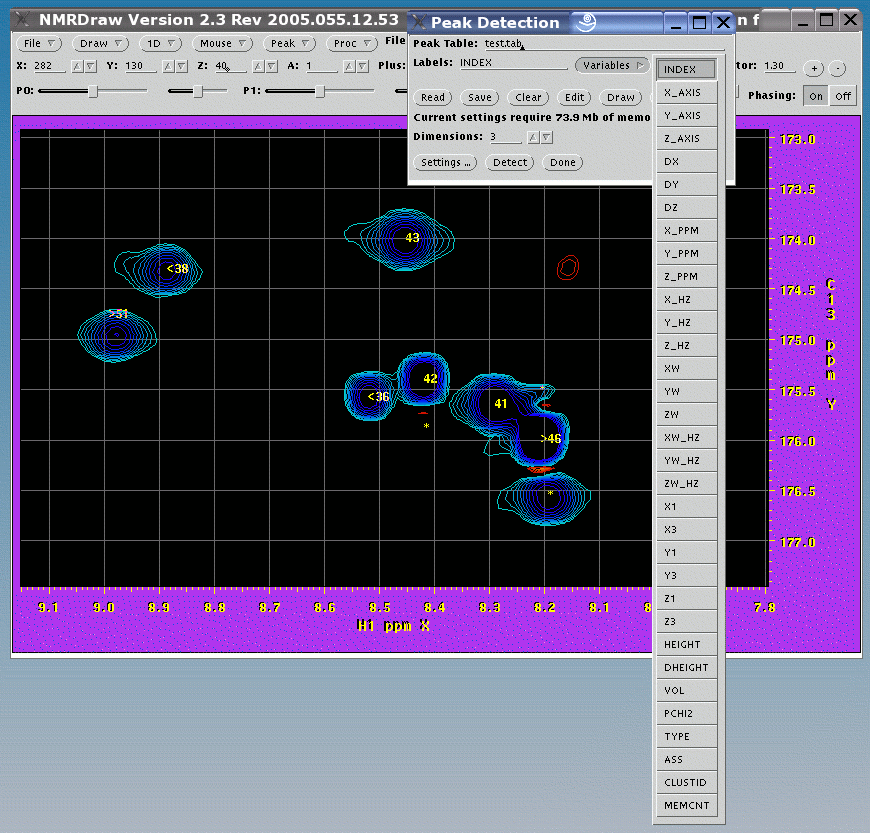Screen dimensions: 870x833
Task: Click the Z value down arrow
Action: 271,67
